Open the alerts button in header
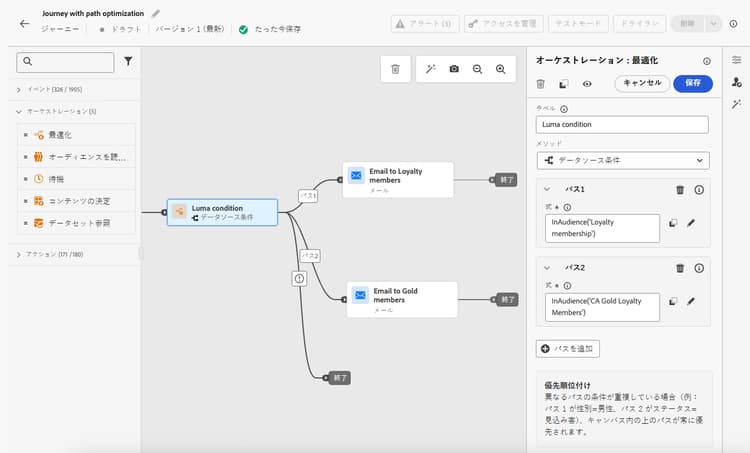This screenshot has width=750, height=453. coord(425,23)
